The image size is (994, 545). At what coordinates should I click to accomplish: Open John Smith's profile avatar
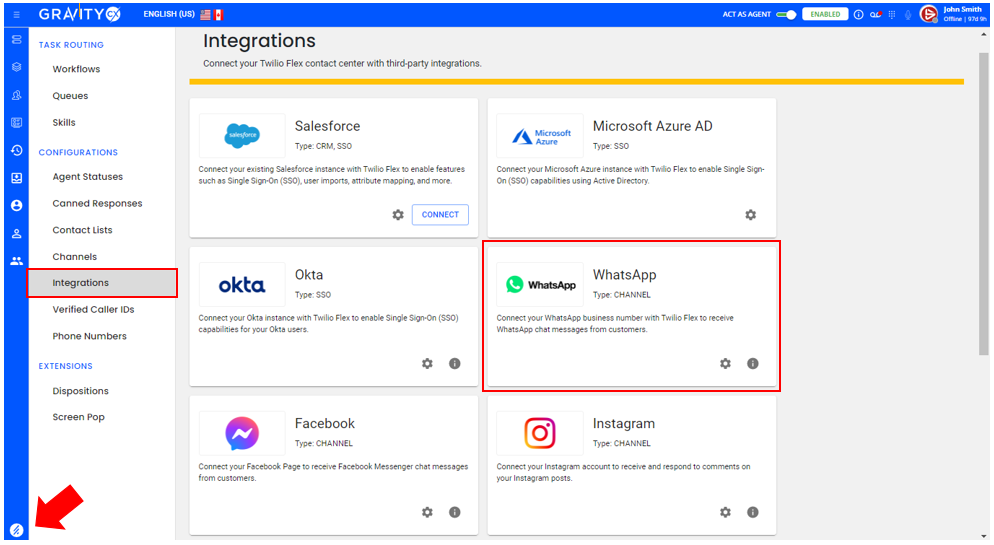click(x=929, y=14)
